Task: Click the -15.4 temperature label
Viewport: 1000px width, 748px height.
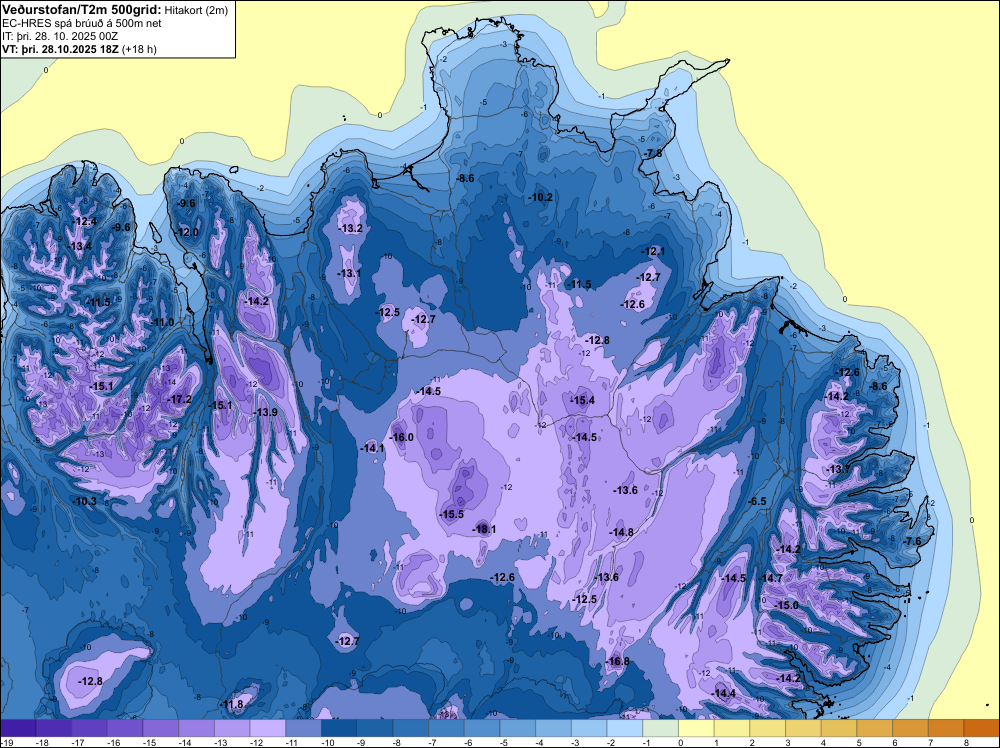Action: [582, 400]
